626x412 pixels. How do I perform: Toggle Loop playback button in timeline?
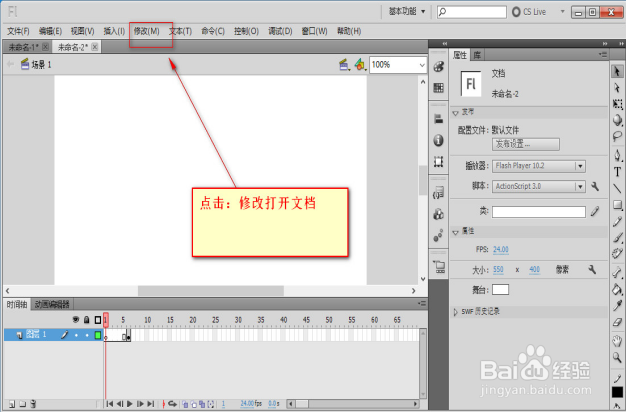tap(172, 404)
